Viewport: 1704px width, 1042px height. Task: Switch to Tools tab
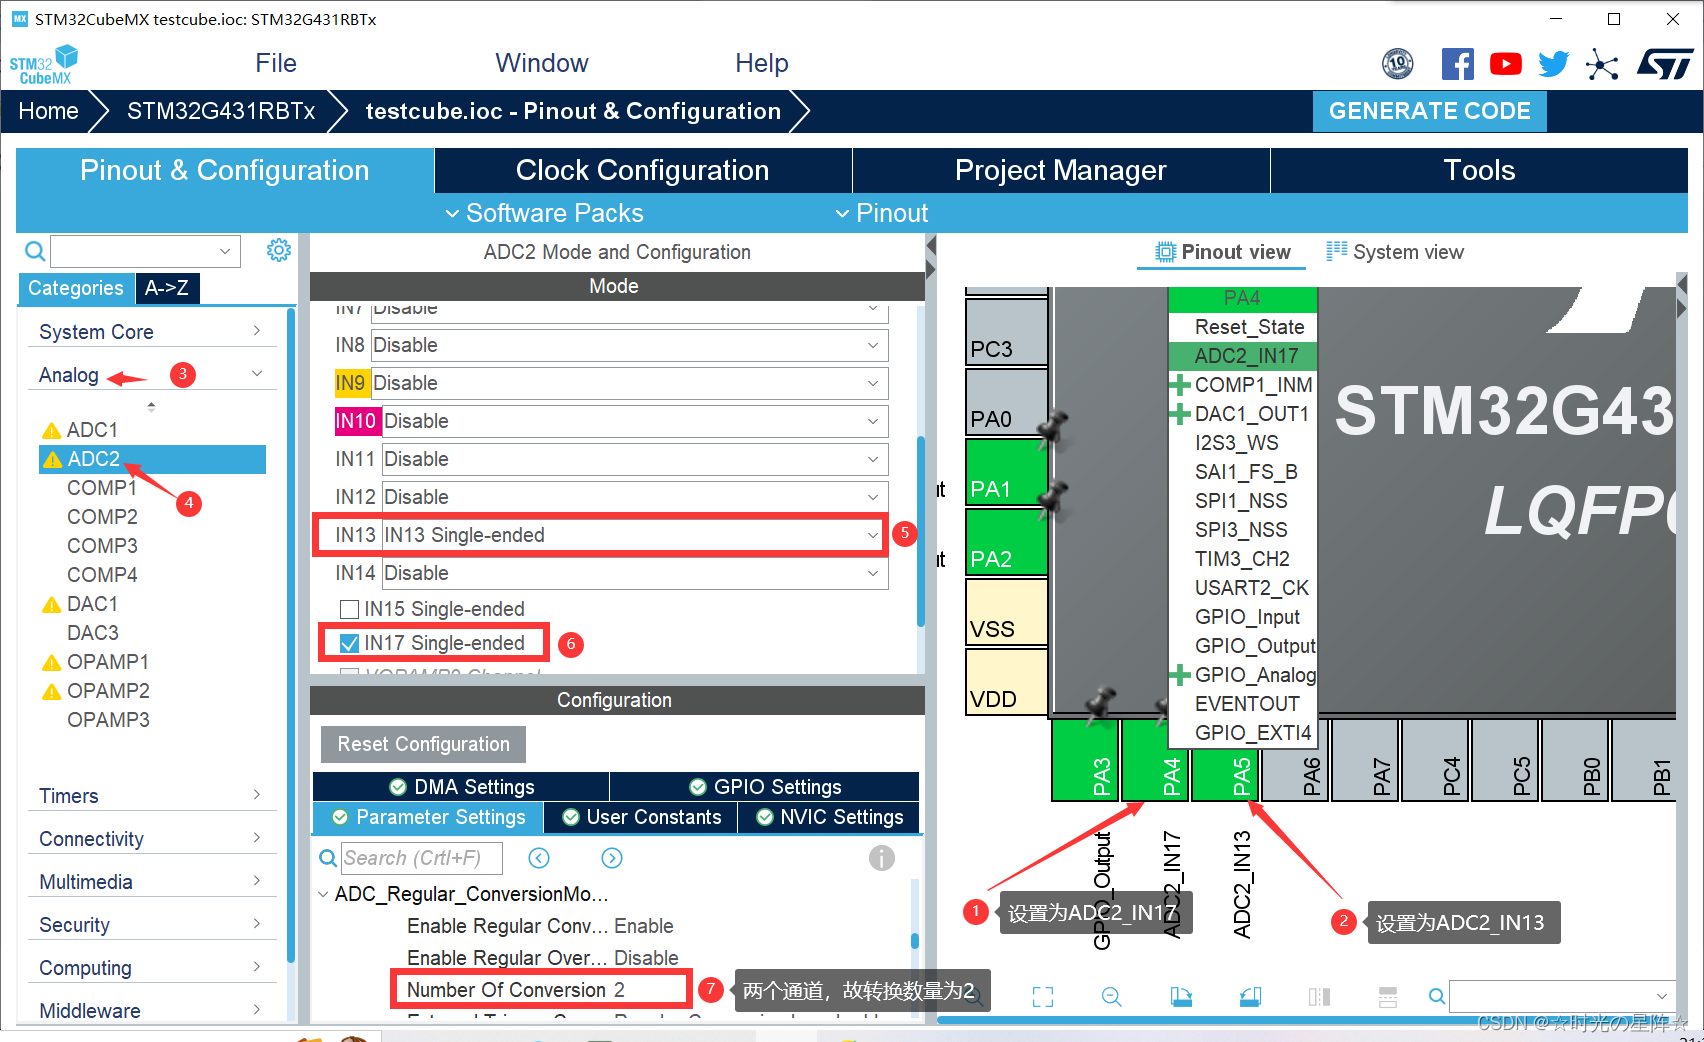click(1479, 170)
